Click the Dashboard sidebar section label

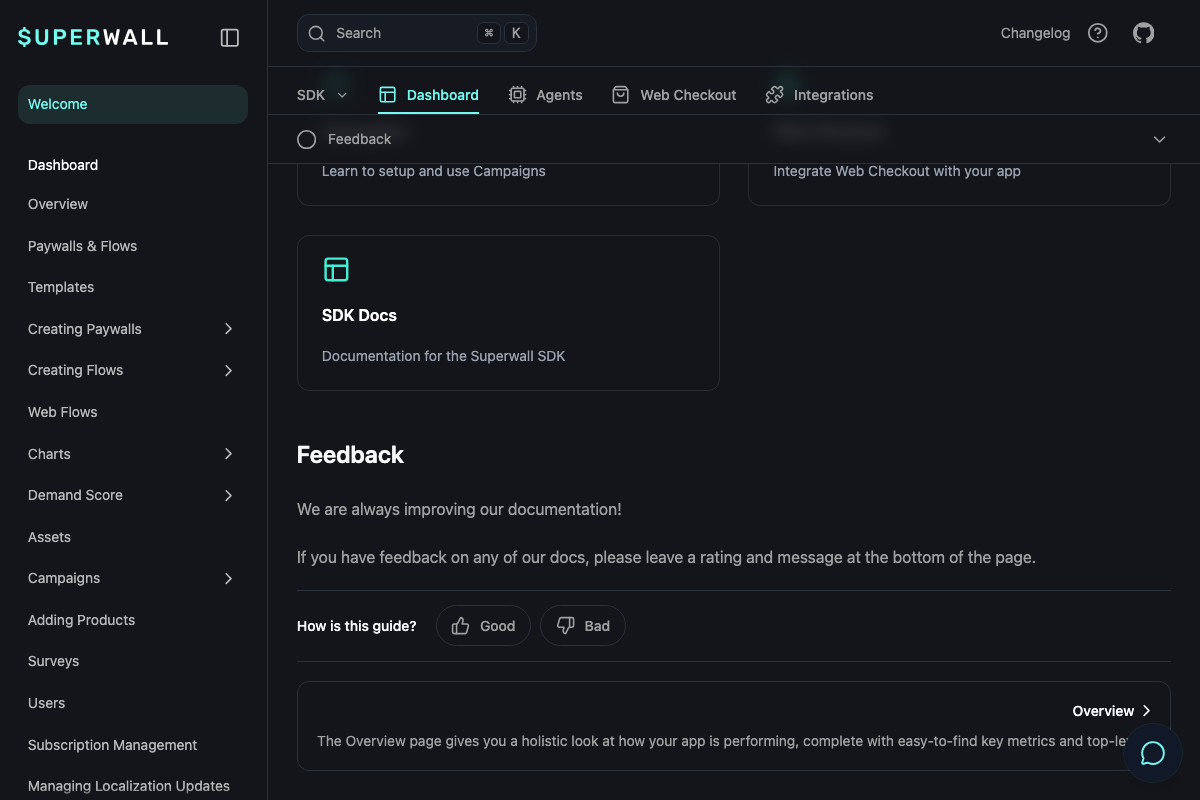(x=63, y=165)
